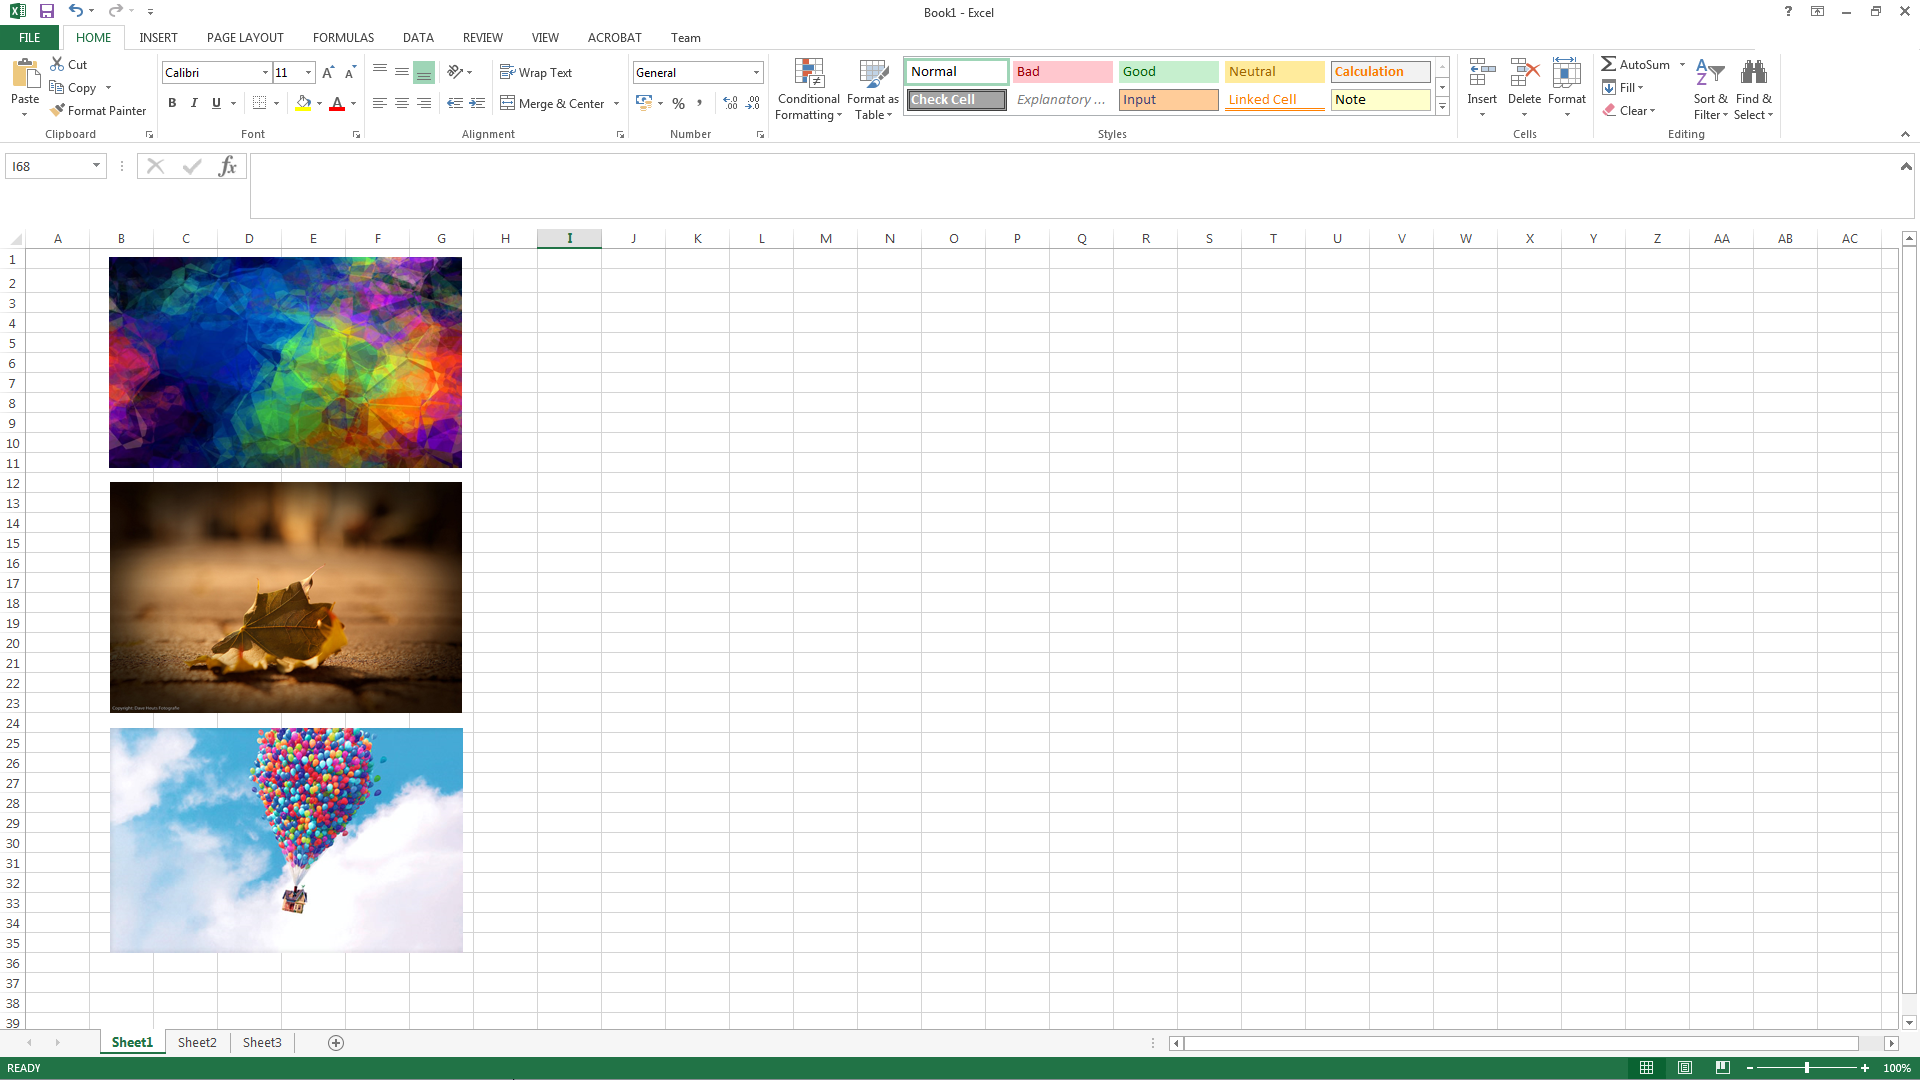
Task: Apply Percent Style number format
Action: [678, 103]
